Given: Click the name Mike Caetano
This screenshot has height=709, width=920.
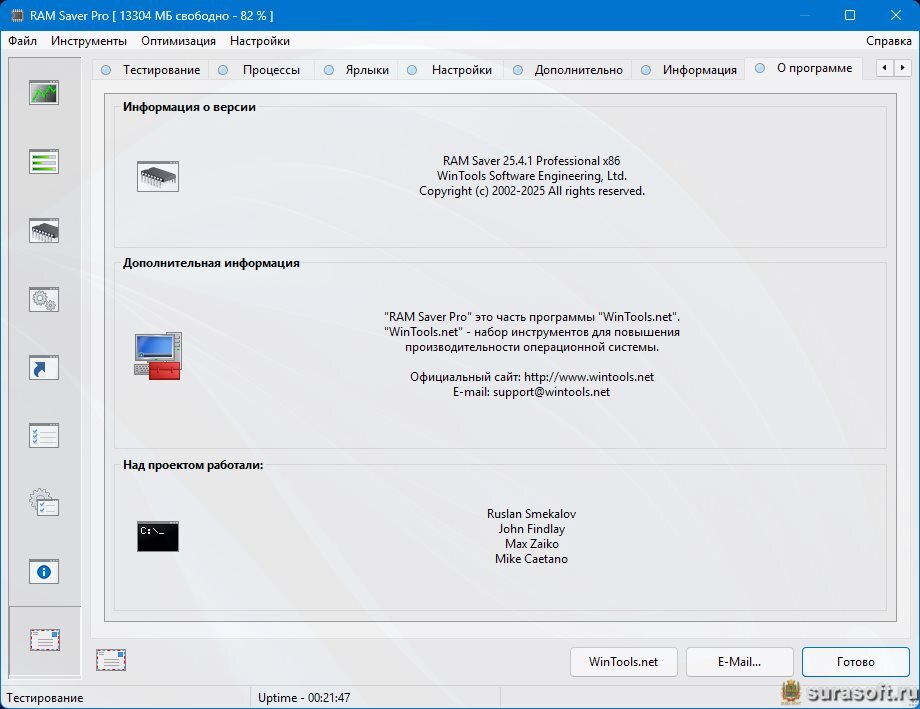Looking at the screenshot, I should tap(531, 559).
